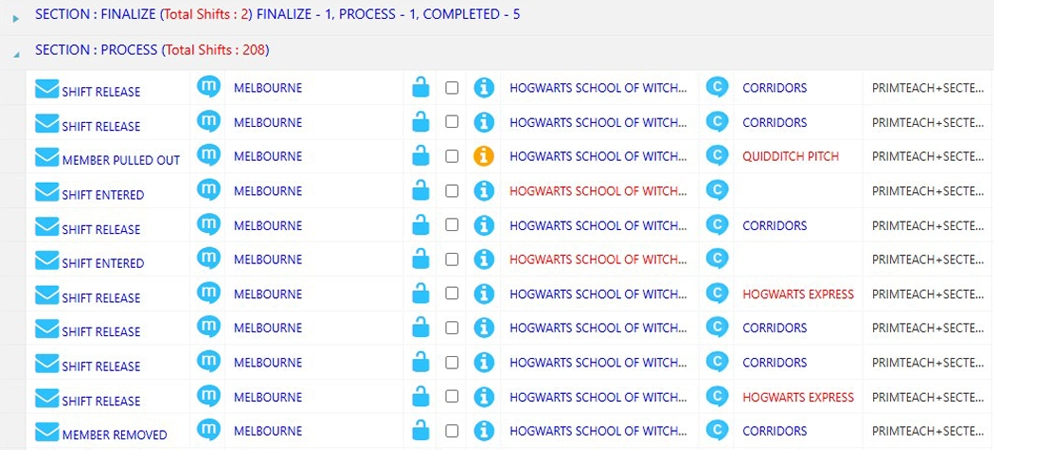Select the SECTION : FINALIZE header text
Image resolution: width=1050 pixels, height=450 pixels.
point(277,14)
